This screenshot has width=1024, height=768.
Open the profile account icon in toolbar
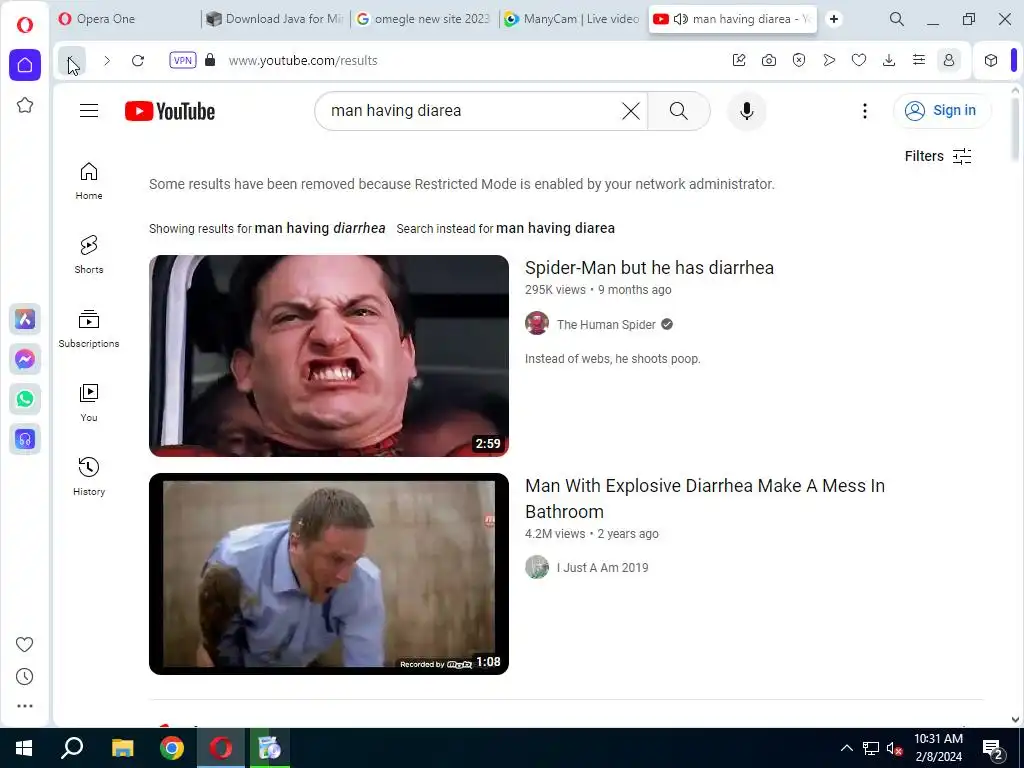[949, 60]
